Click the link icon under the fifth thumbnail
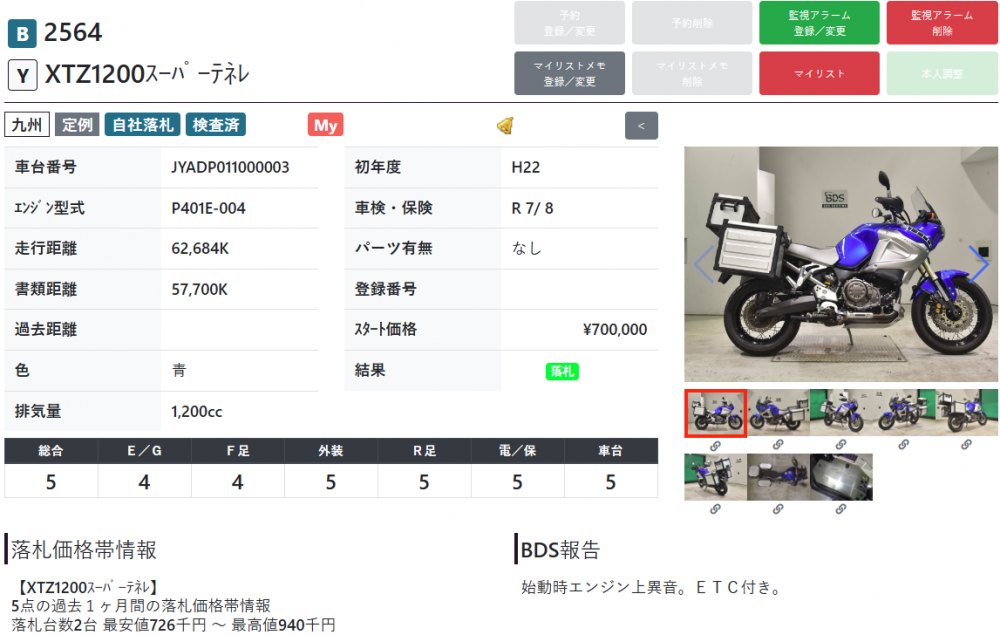The image size is (1000, 635). [x=966, y=444]
